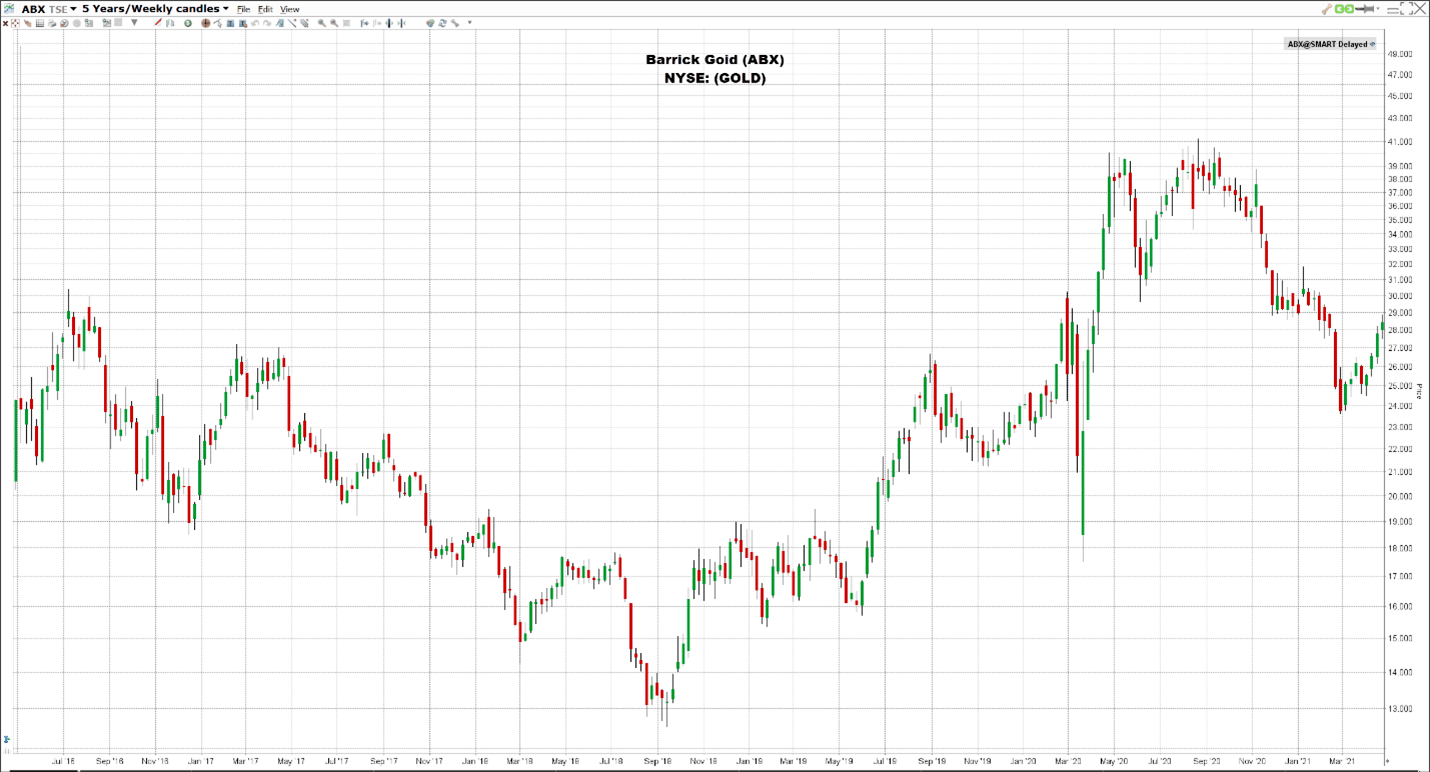Click the plus icon at the time axis end
1430x772 pixels.
tap(1387, 761)
